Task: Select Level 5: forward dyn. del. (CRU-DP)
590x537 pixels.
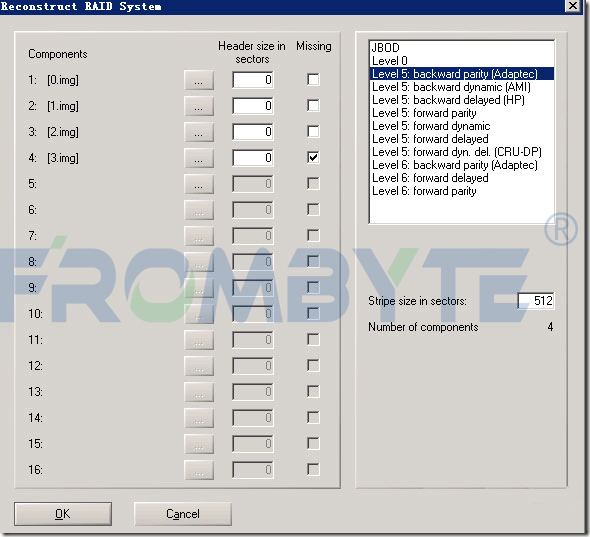Action: (x=461, y=152)
